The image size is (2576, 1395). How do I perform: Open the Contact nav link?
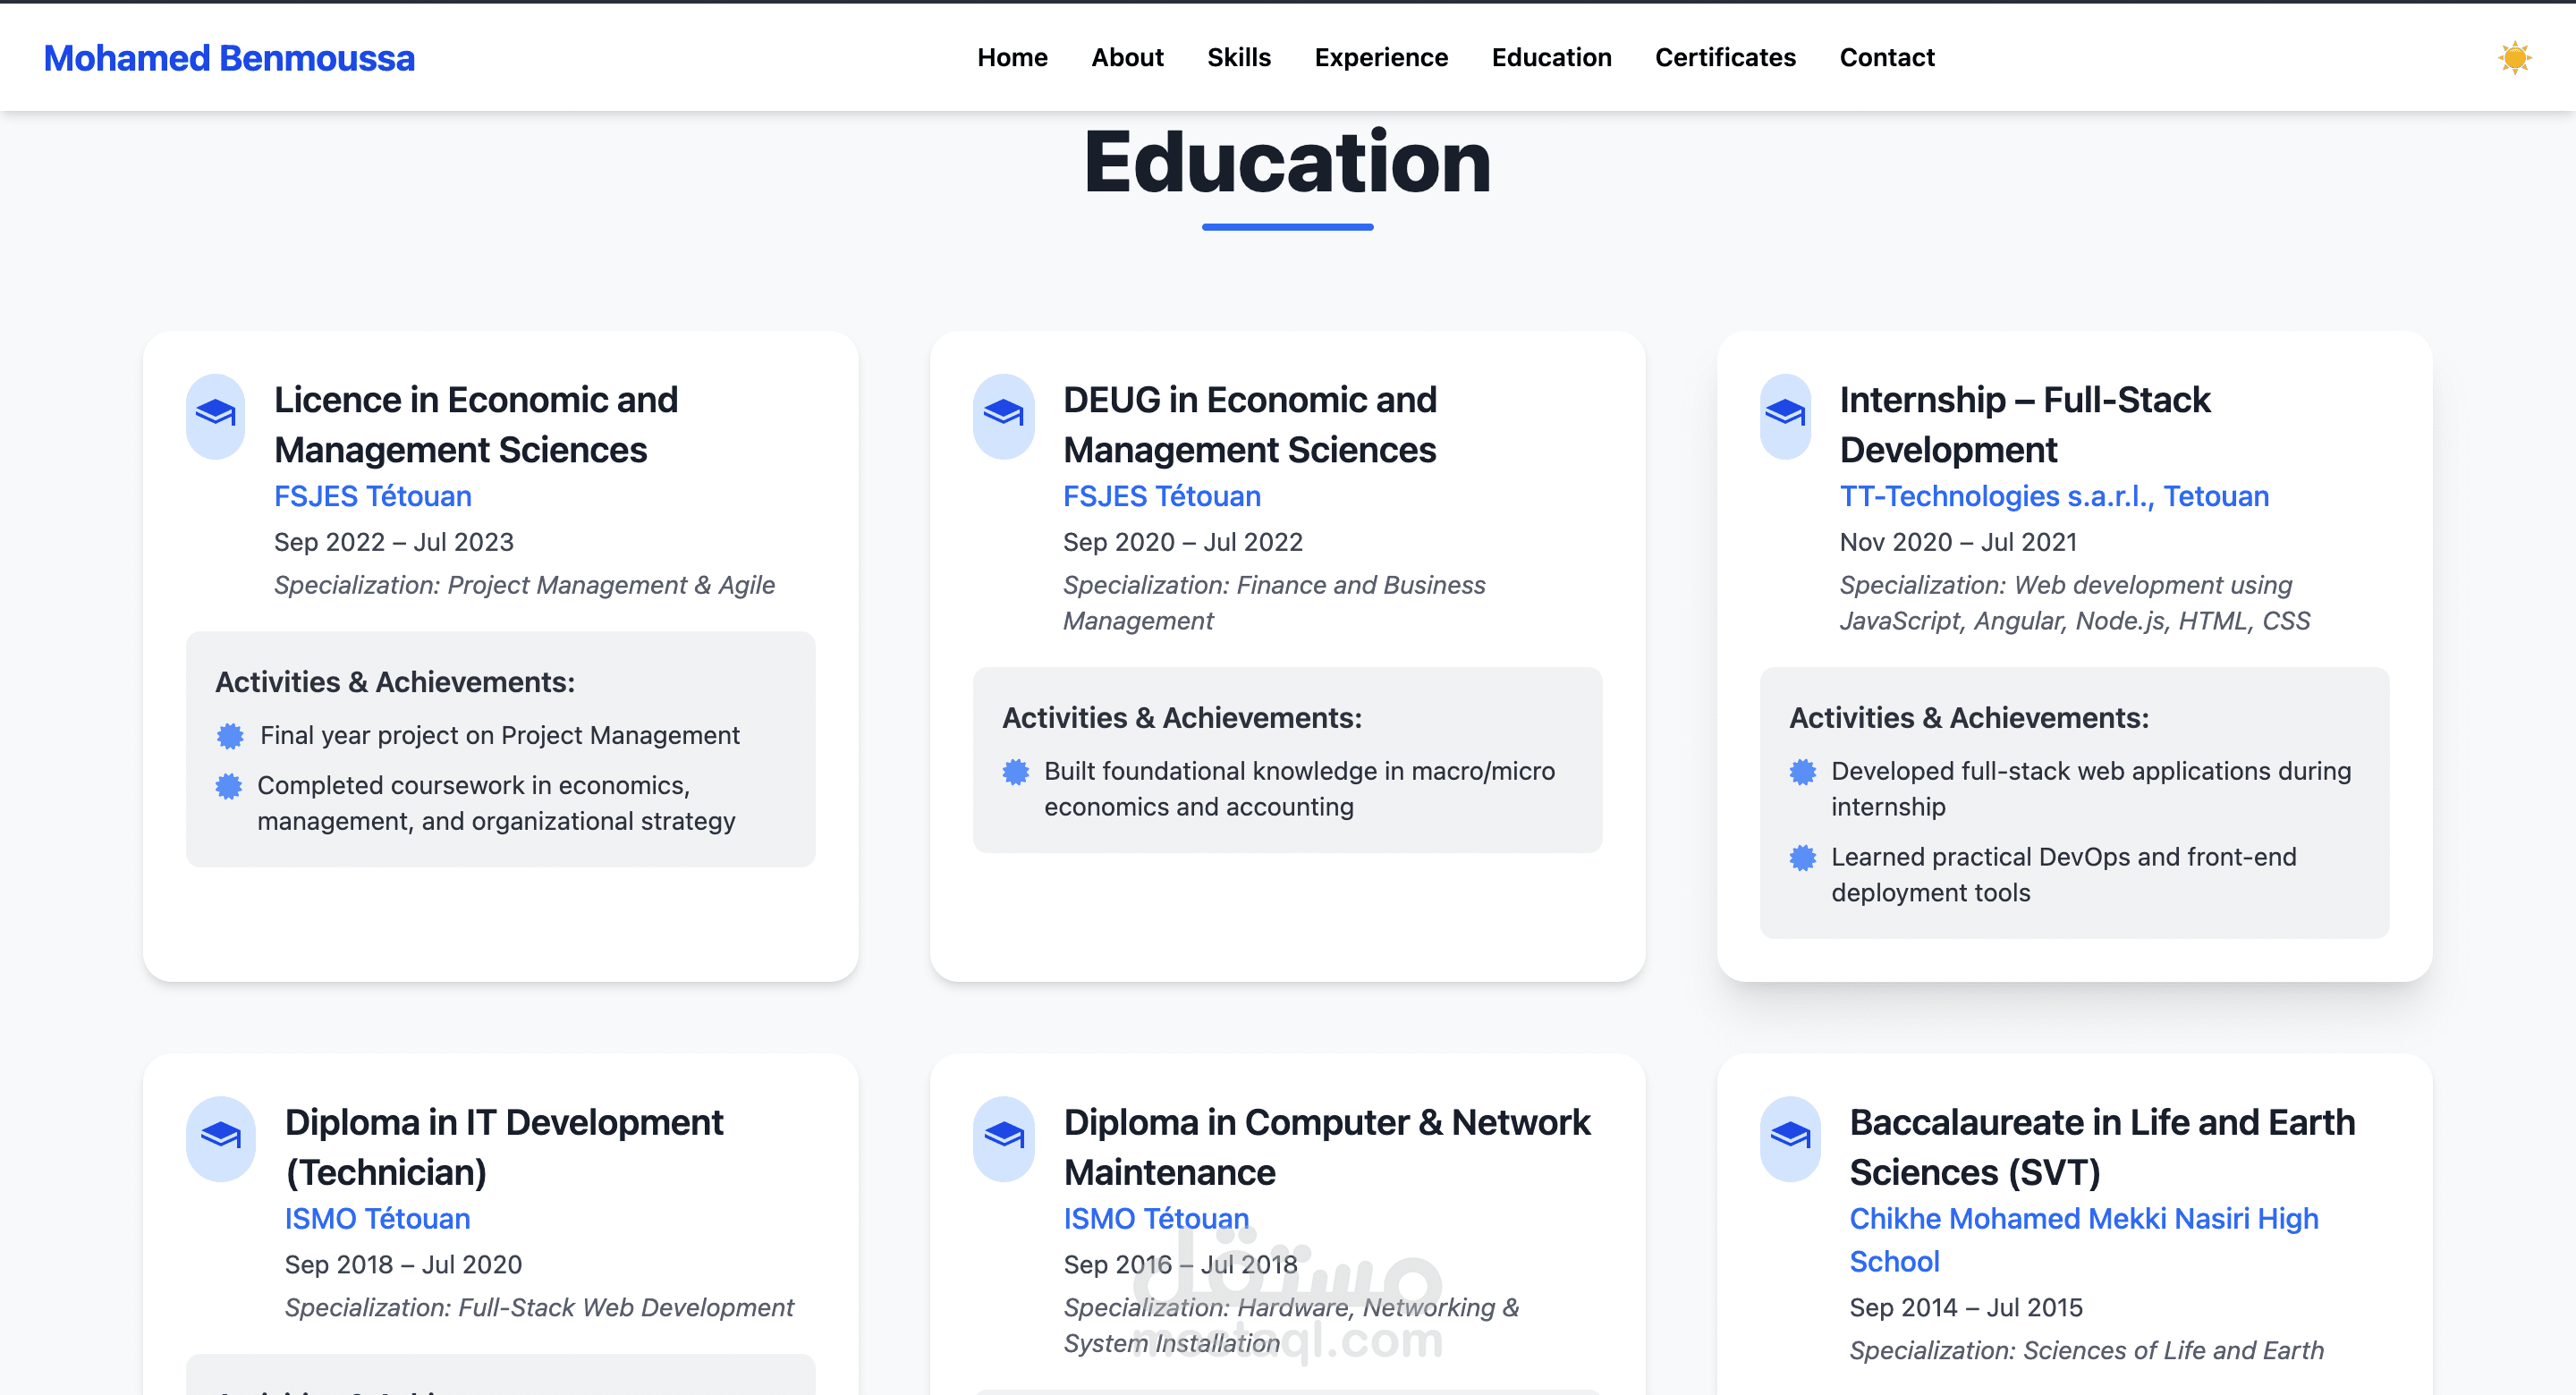(x=1886, y=58)
